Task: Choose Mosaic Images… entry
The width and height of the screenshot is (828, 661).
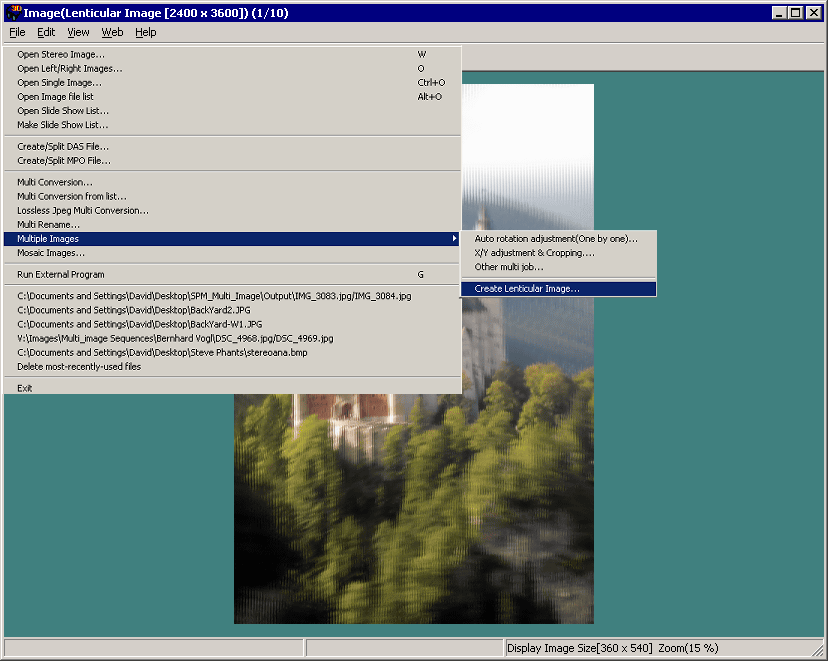Action: pyautogui.click(x=232, y=253)
